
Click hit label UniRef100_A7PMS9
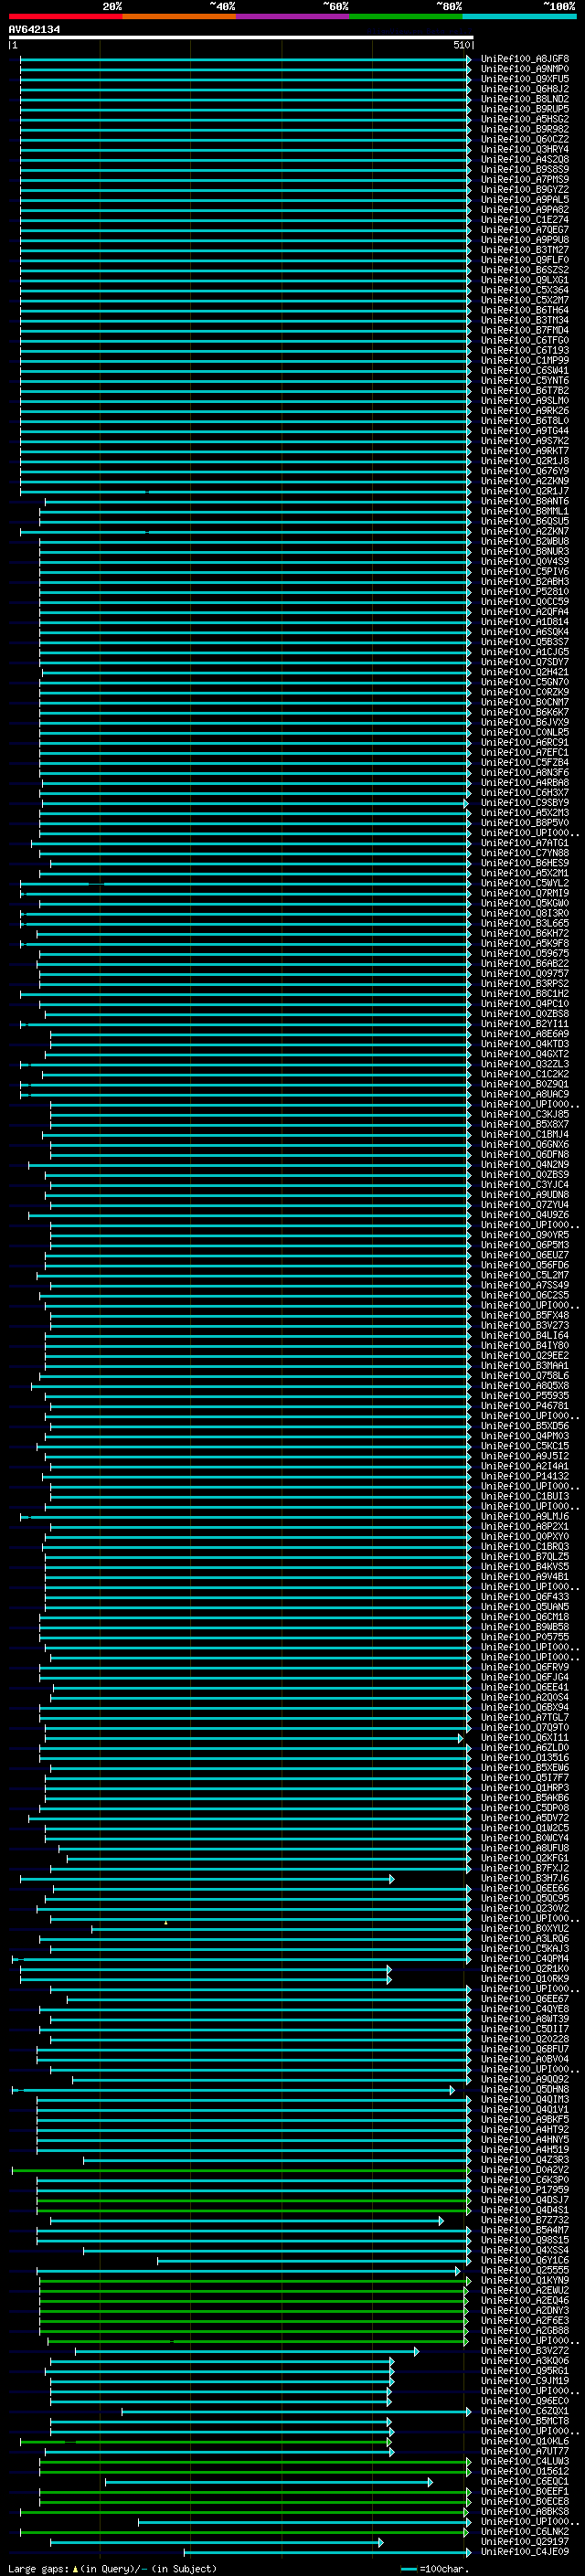pos(524,179)
